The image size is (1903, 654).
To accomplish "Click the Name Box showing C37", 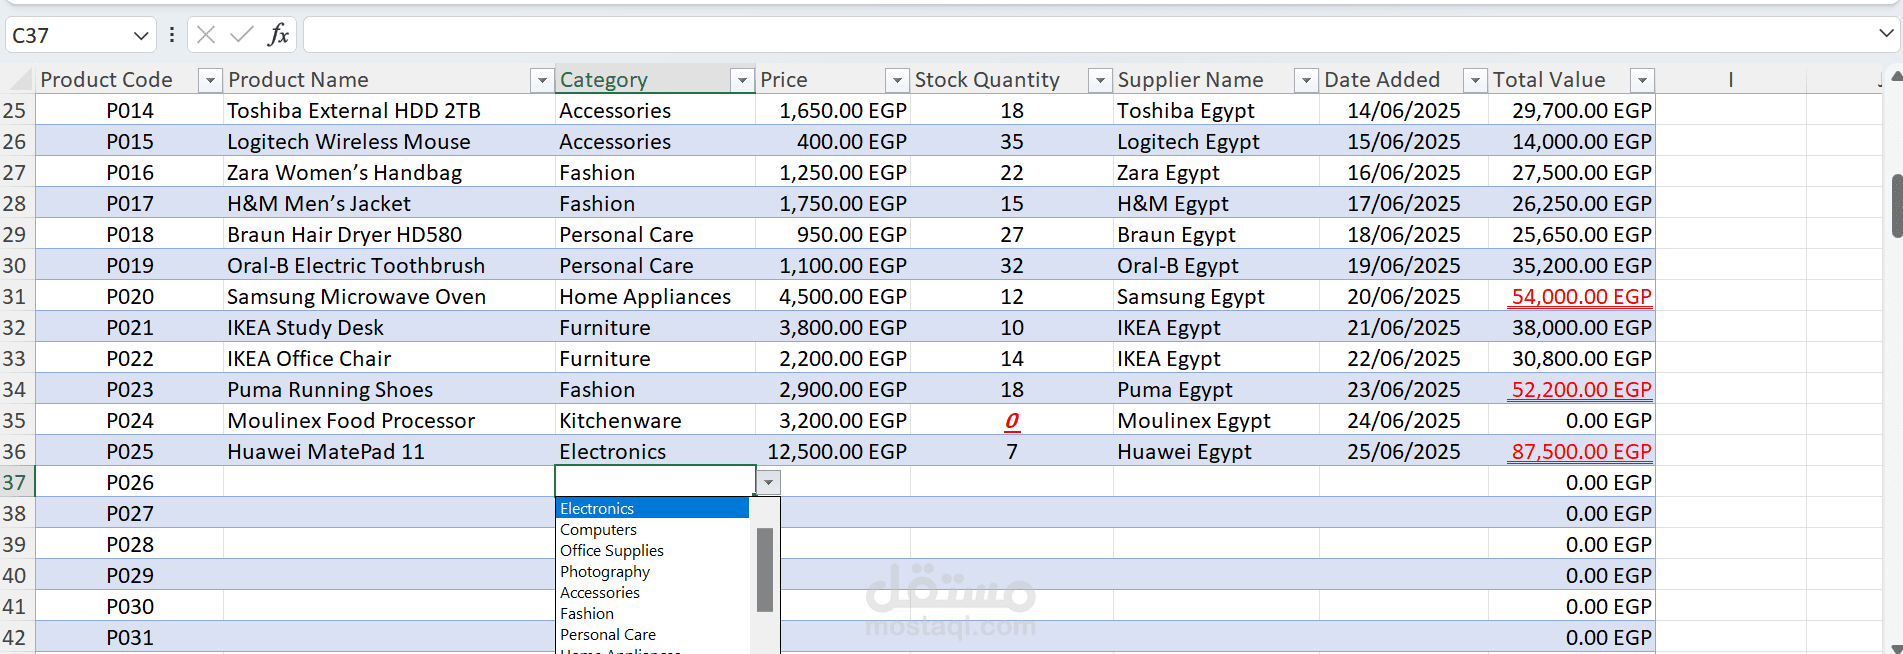I will [70, 35].
